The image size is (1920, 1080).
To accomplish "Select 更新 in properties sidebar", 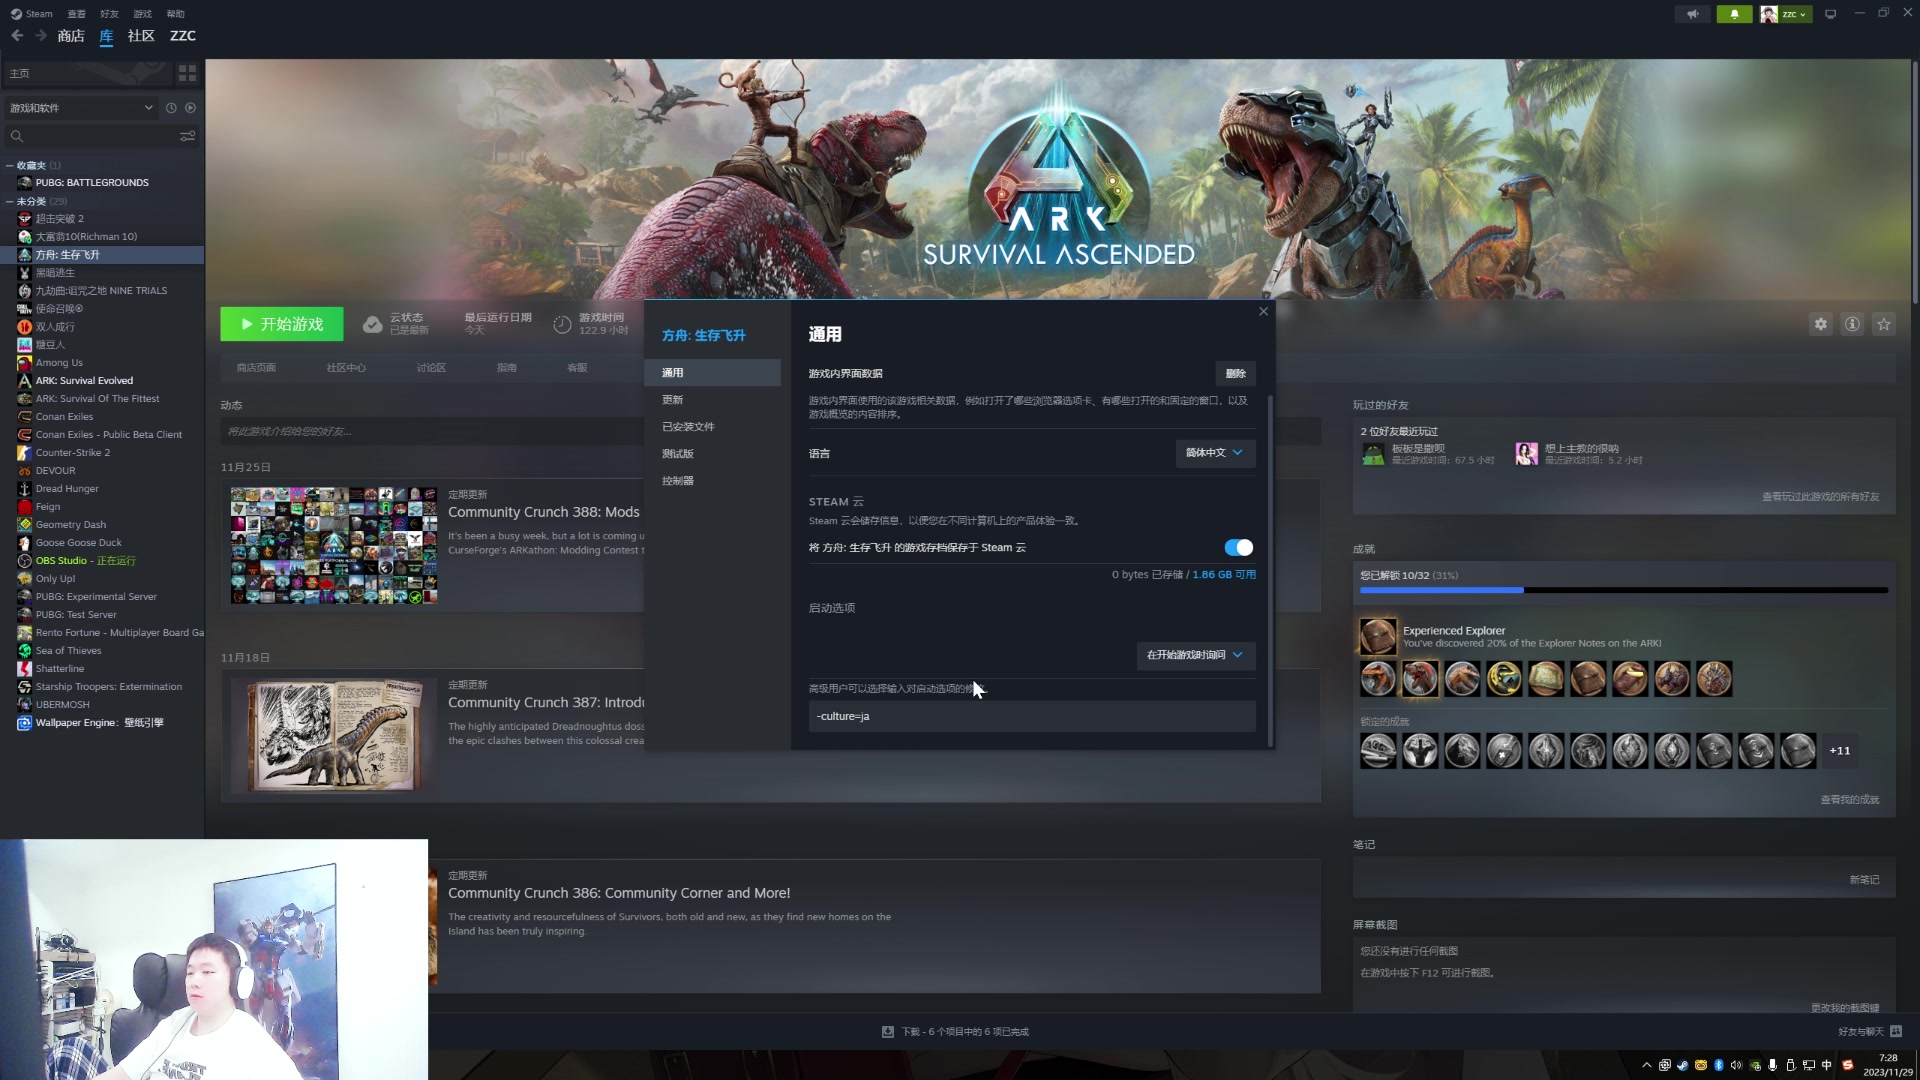I will tap(713, 400).
